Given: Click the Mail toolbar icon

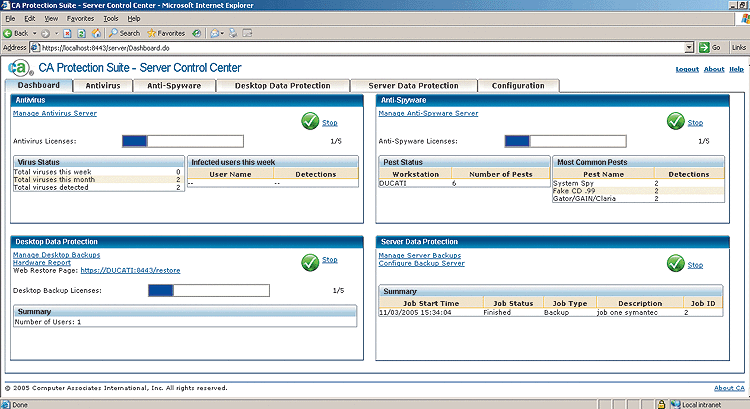Looking at the screenshot, I should click(215, 33).
